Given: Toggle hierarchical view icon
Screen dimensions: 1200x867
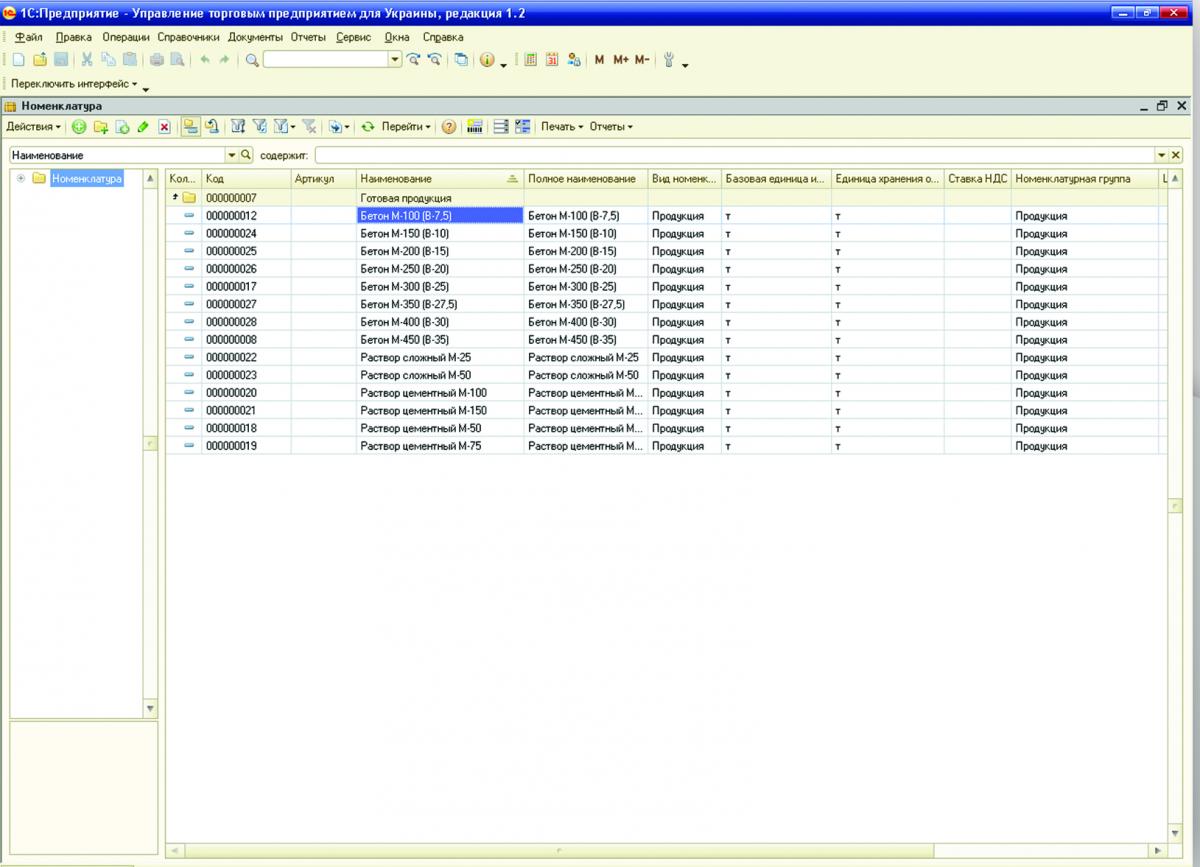Looking at the screenshot, I should (190, 127).
